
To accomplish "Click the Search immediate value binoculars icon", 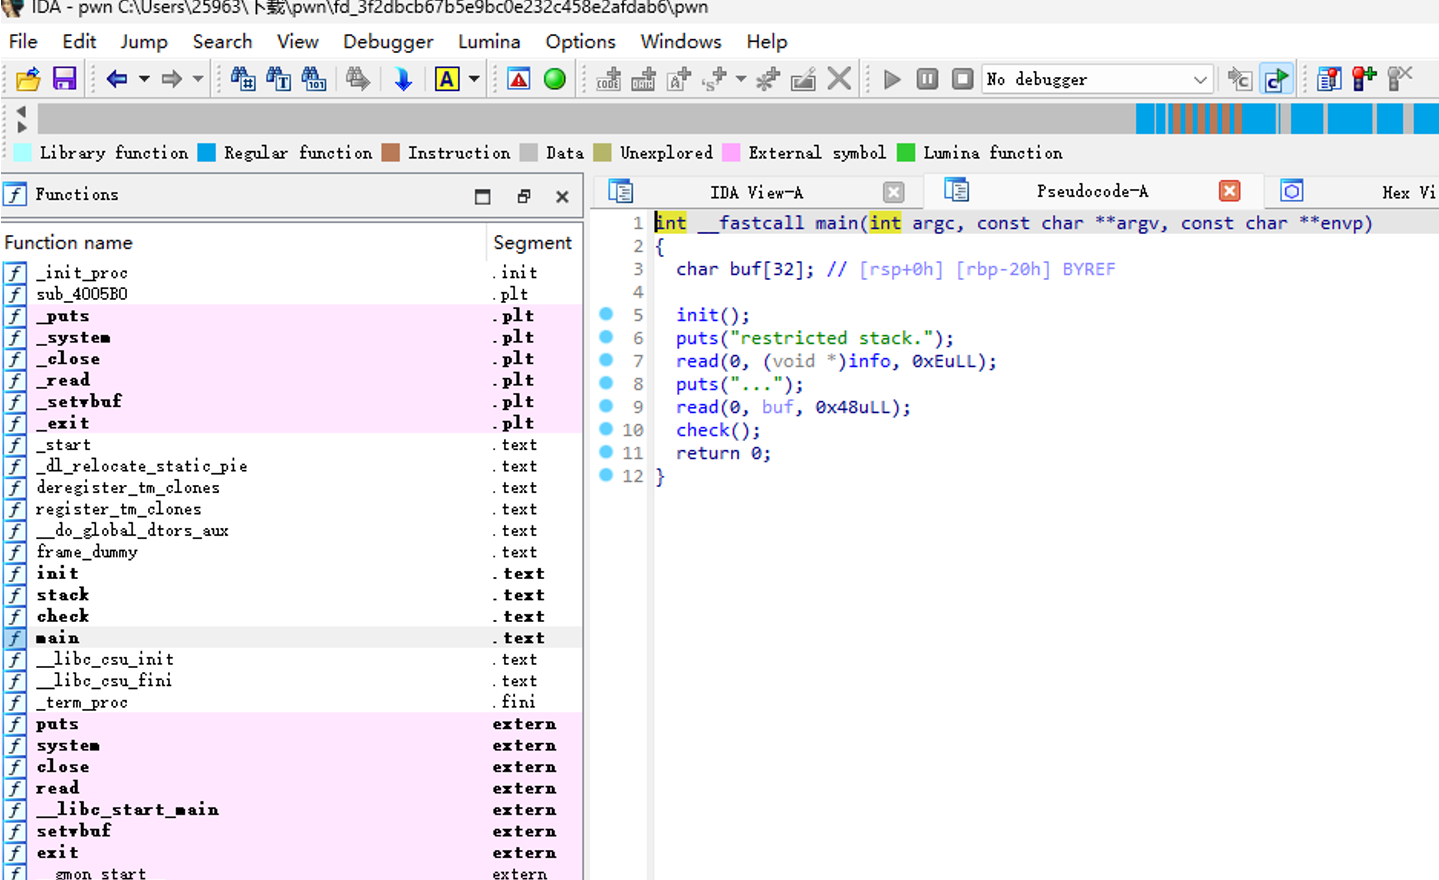I will (243, 79).
